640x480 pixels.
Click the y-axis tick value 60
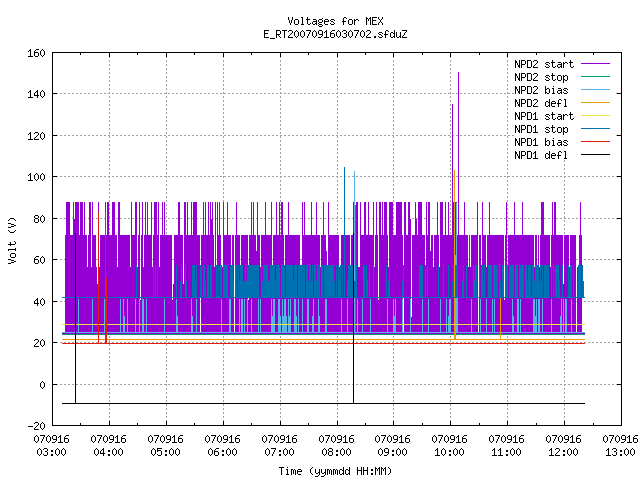click(x=40, y=260)
